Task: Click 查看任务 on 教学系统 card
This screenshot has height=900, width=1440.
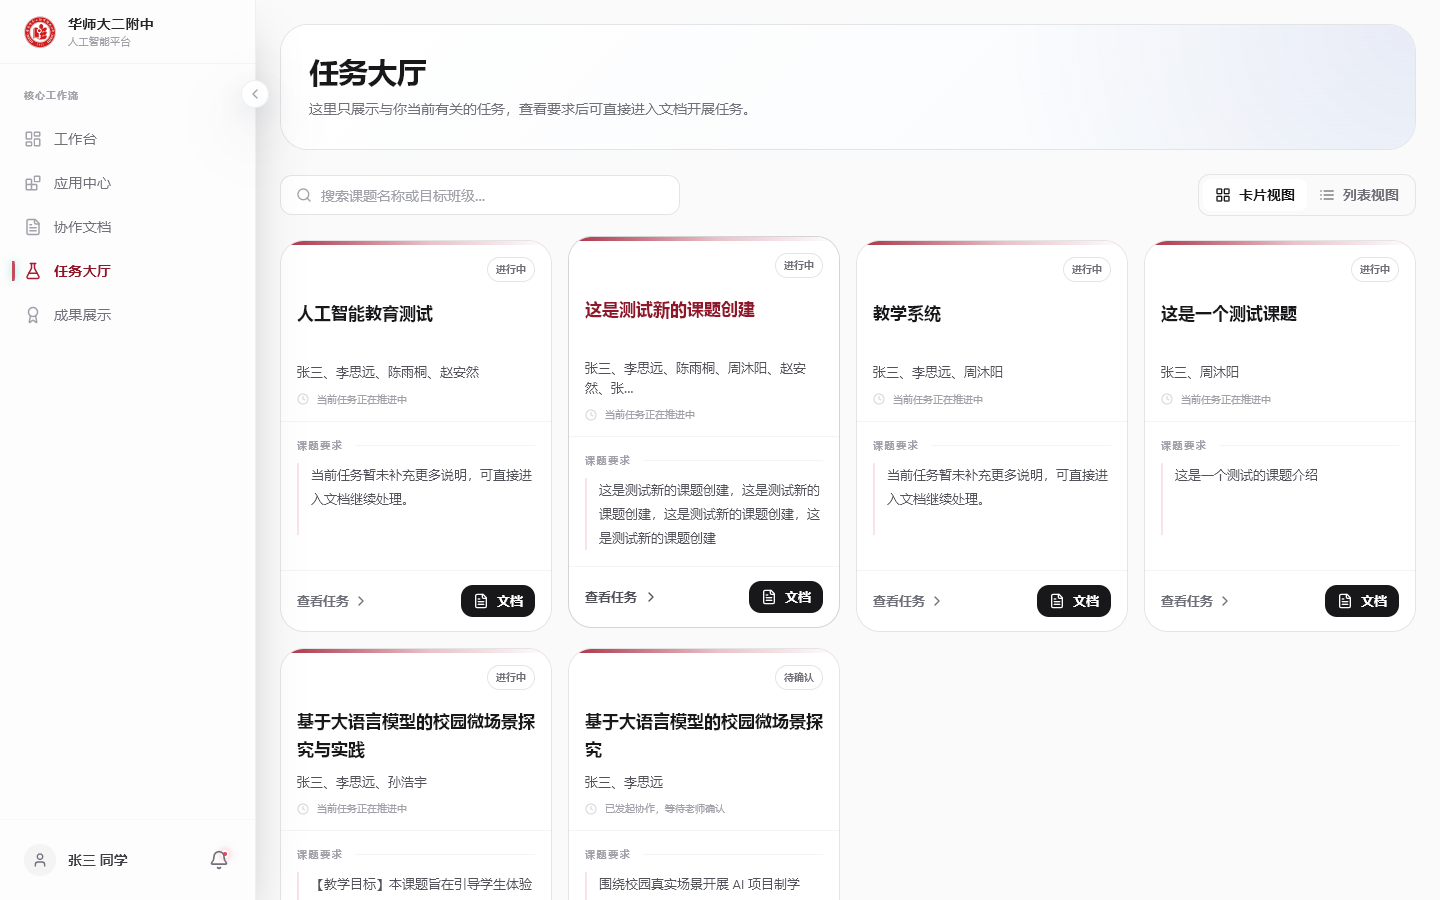Action: 907,601
